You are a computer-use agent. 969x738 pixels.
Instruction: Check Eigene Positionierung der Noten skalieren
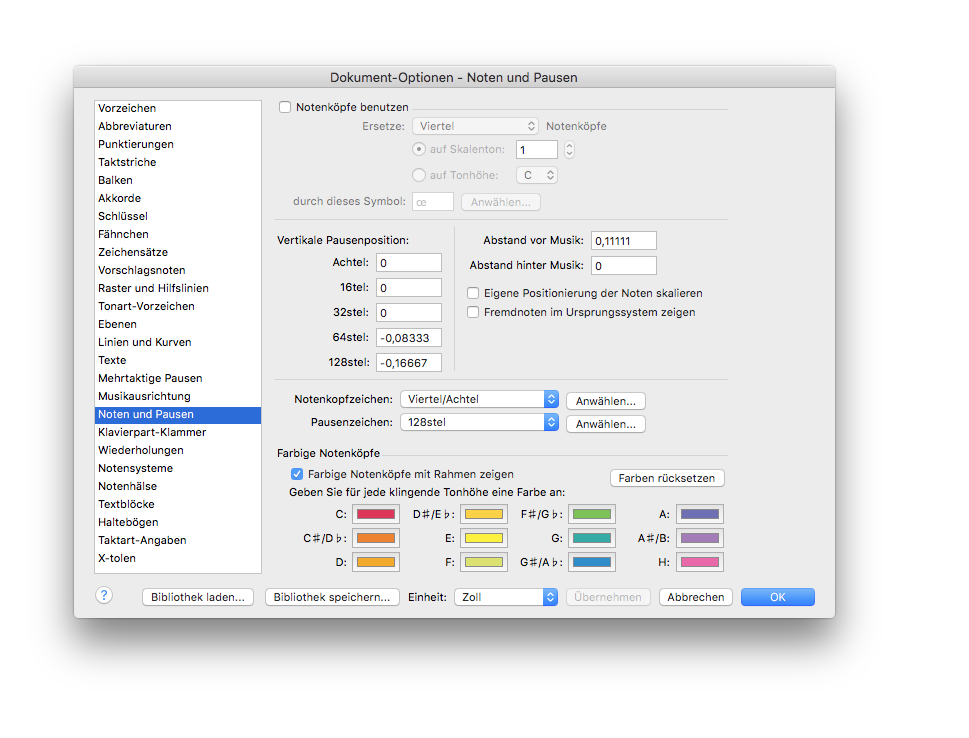pos(473,293)
